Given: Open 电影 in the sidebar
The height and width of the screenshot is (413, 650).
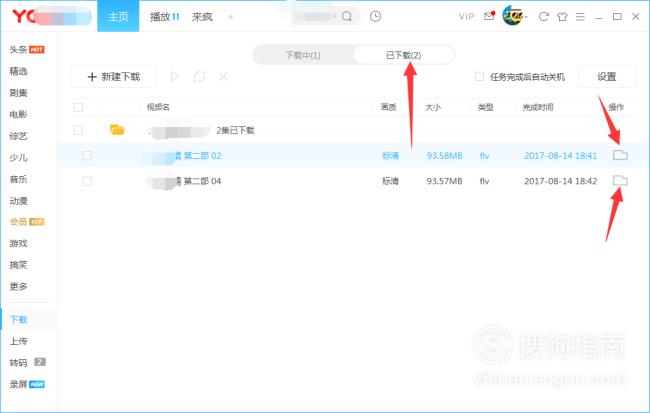Looking at the screenshot, I should [19, 114].
